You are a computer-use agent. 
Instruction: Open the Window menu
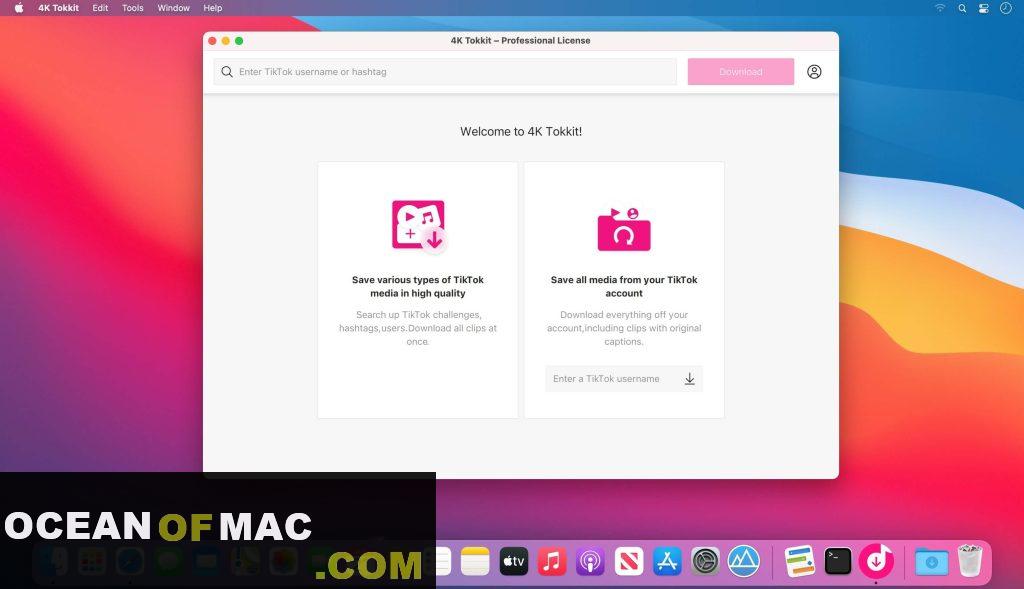[173, 8]
